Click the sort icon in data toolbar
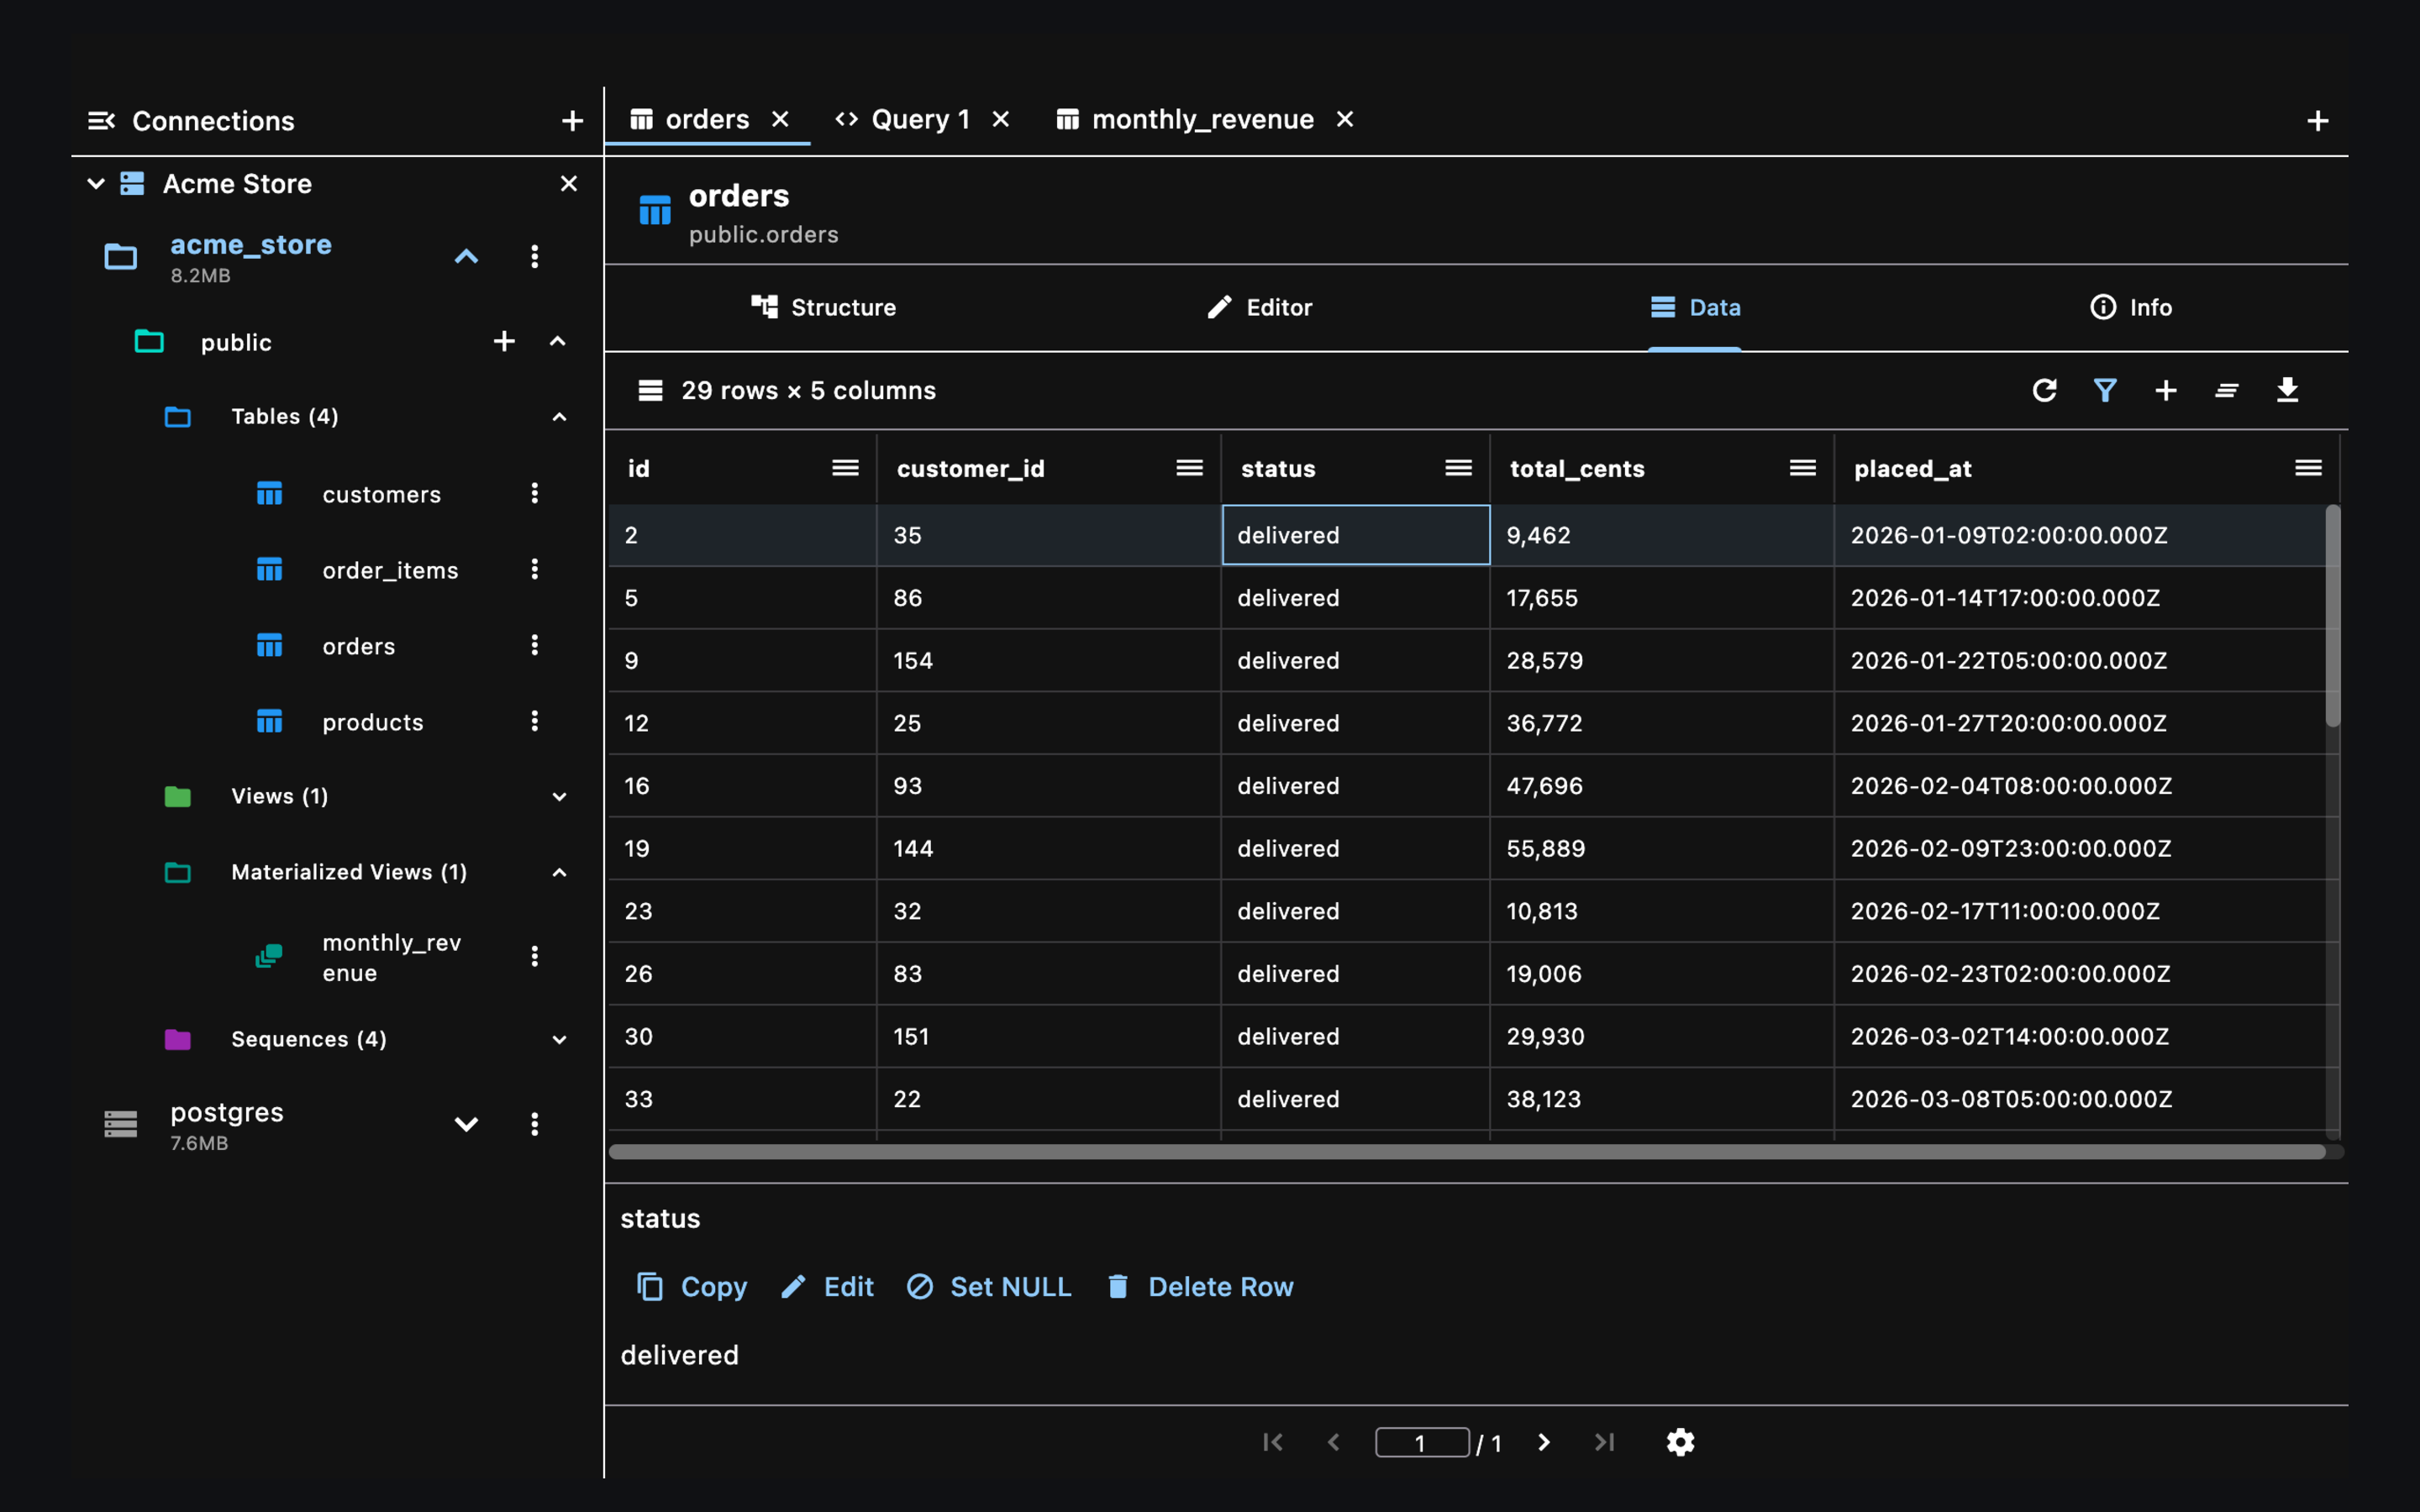 point(2226,390)
